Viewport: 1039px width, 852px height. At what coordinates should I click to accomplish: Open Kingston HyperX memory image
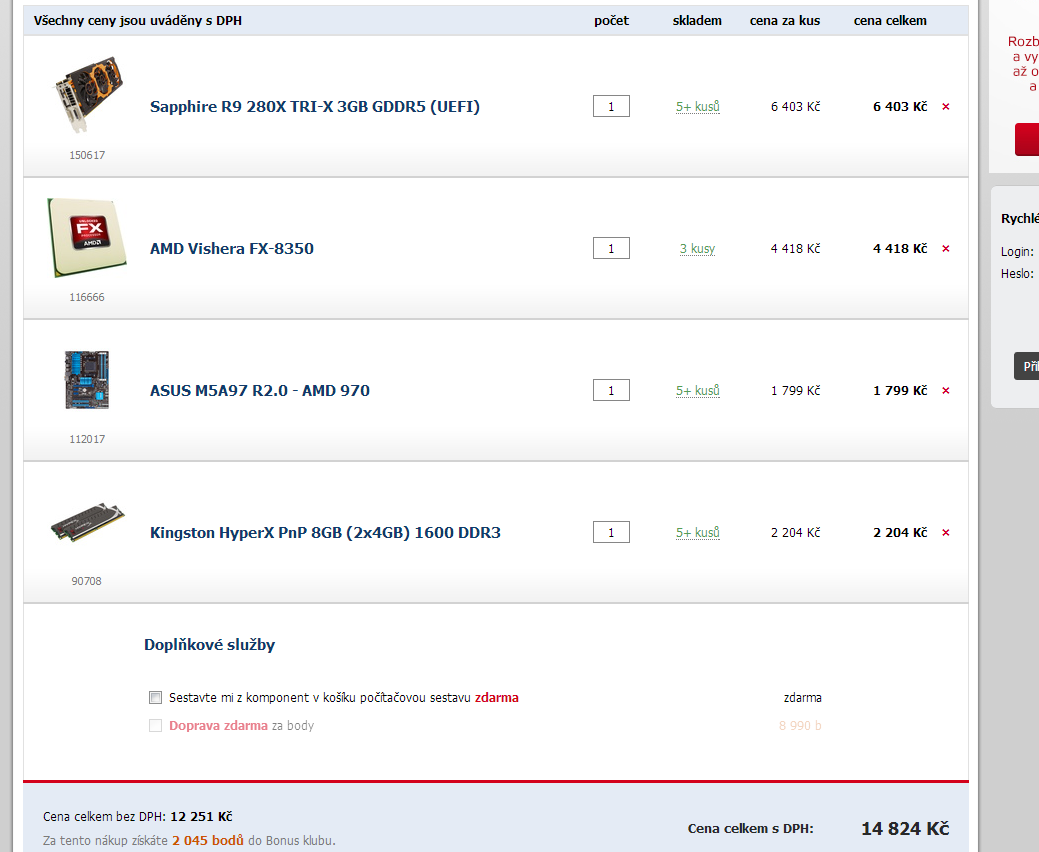tap(87, 523)
